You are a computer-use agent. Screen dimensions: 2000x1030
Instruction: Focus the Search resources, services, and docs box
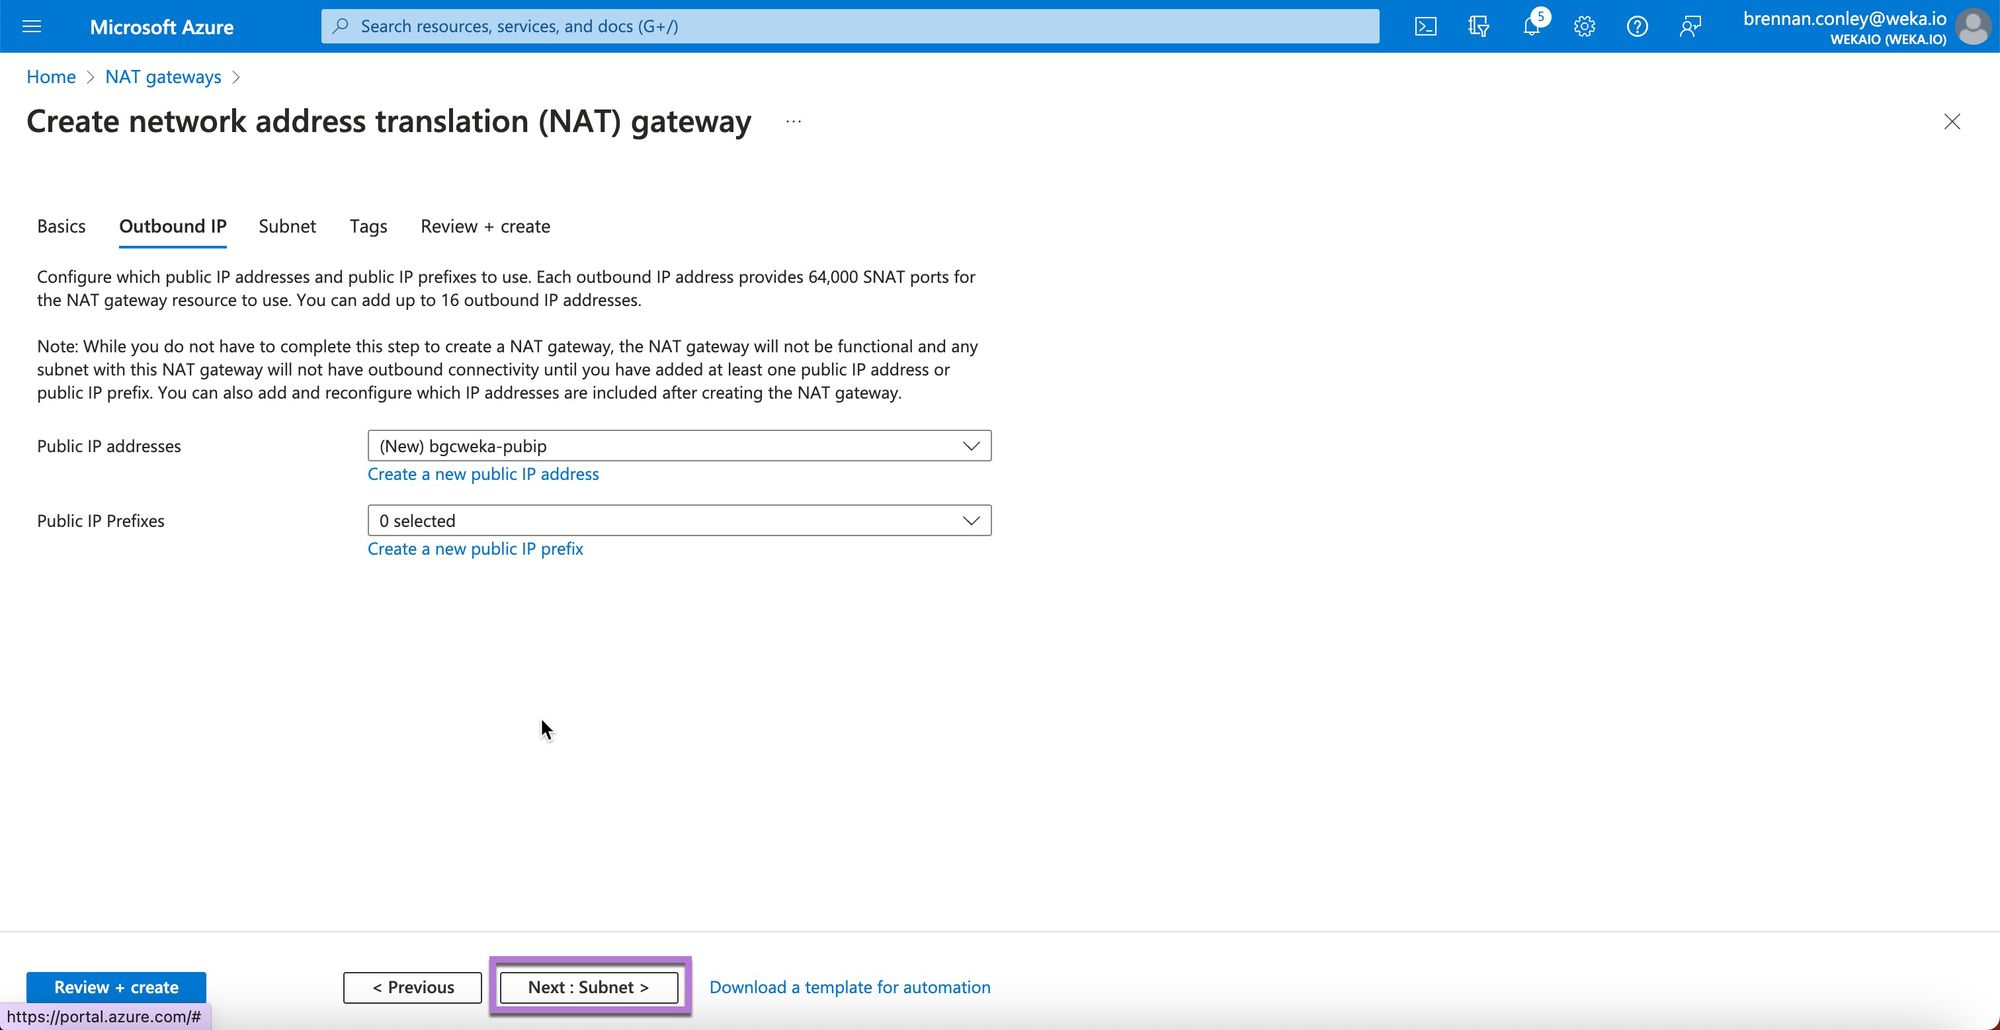[x=850, y=26]
